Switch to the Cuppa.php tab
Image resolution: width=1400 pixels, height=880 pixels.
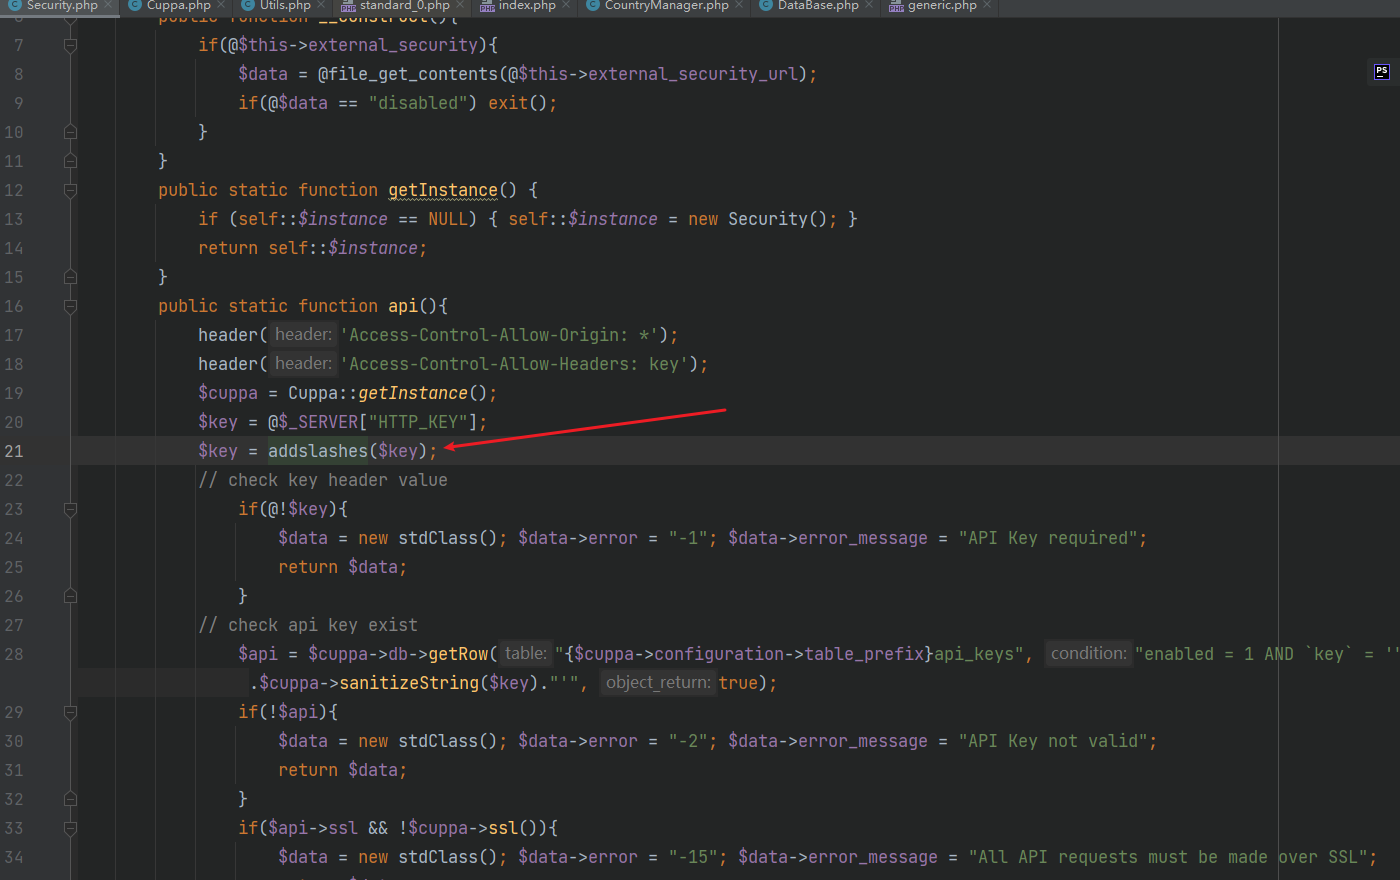179,6
